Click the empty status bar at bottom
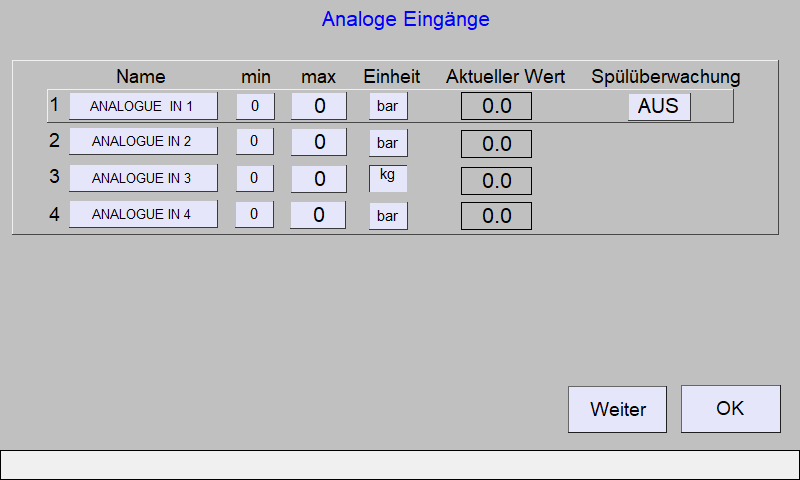This screenshot has height=480, width=800. (x=400, y=464)
